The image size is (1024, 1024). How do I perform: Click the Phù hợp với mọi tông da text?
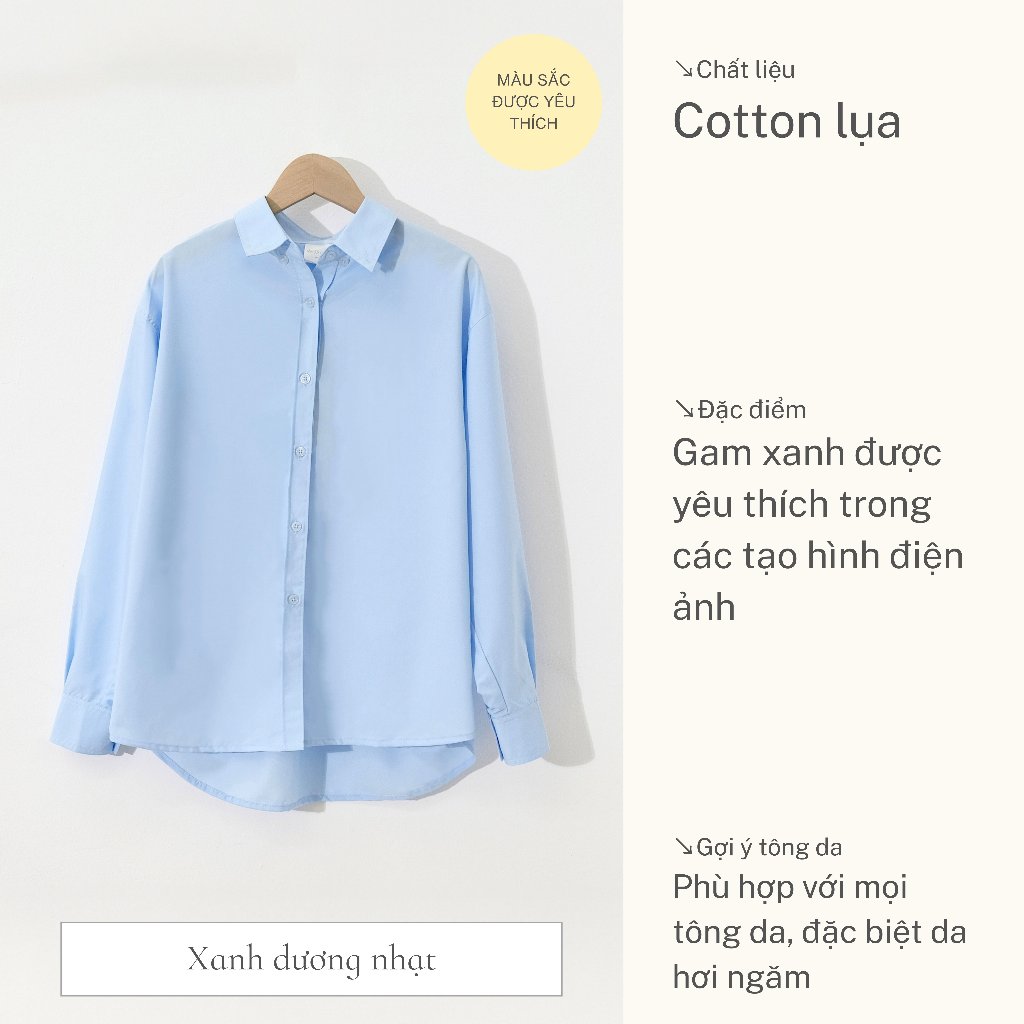click(x=820, y=932)
